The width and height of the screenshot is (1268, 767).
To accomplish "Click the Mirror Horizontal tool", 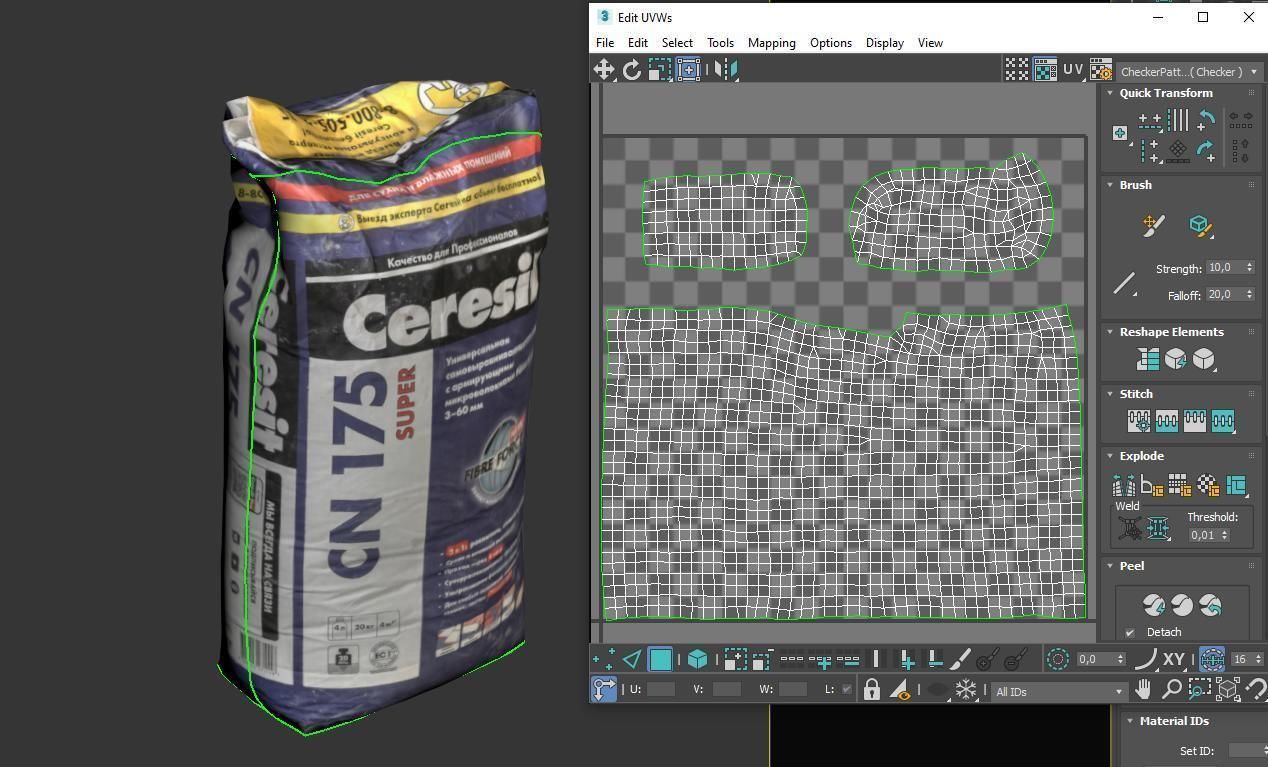I will (727, 69).
